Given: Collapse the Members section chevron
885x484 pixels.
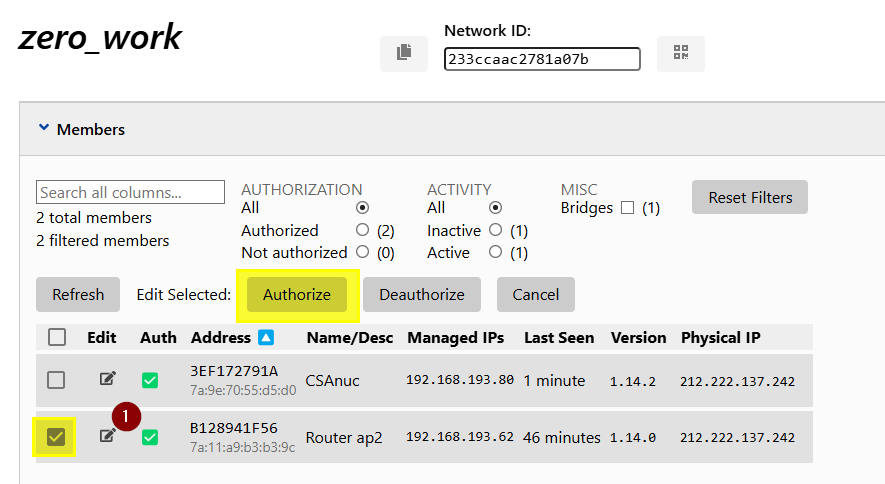Looking at the screenshot, I should pyautogui.click(x=43, y=127).
